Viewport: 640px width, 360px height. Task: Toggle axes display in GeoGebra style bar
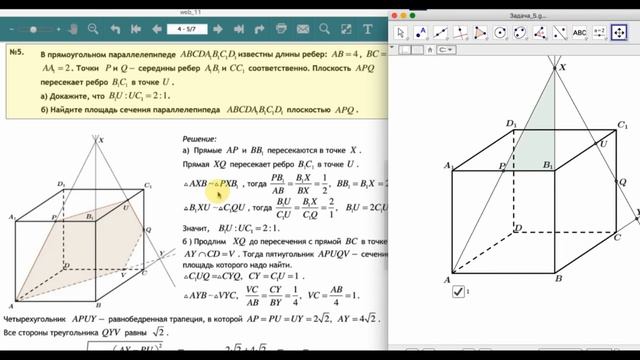(404, 50)
